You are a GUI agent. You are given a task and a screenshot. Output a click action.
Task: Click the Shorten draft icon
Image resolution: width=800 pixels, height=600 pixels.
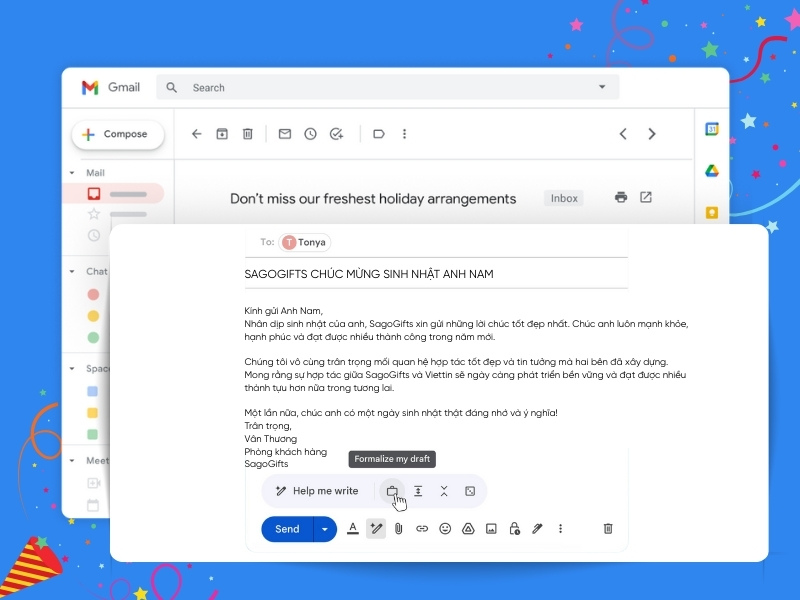pyautogui.click(x=444, y=491)
